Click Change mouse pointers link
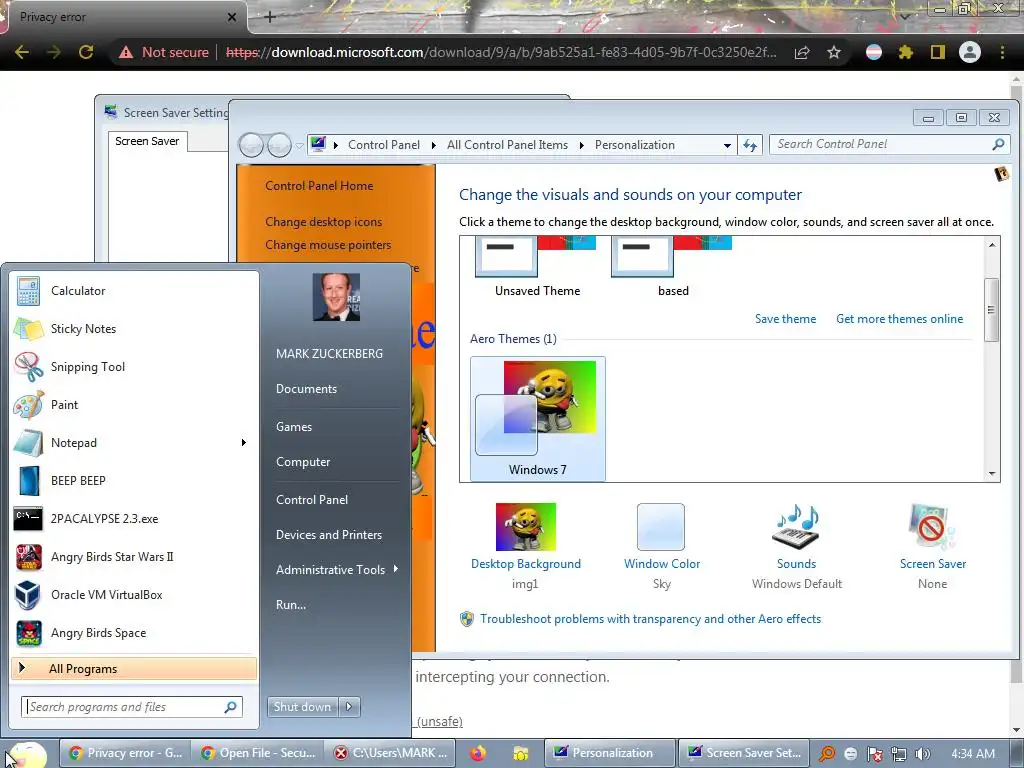Image resolution: width=1024 pixels, height=768 pixels. coord(328,245)
